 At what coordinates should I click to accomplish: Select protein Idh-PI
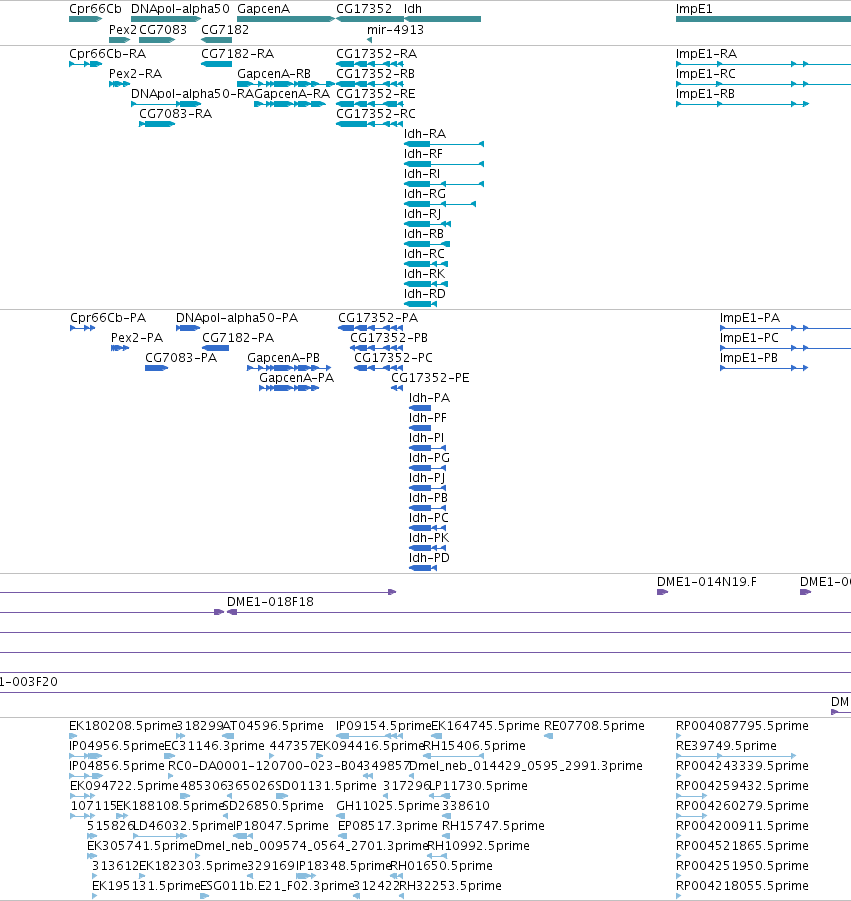tap(426, 438)
